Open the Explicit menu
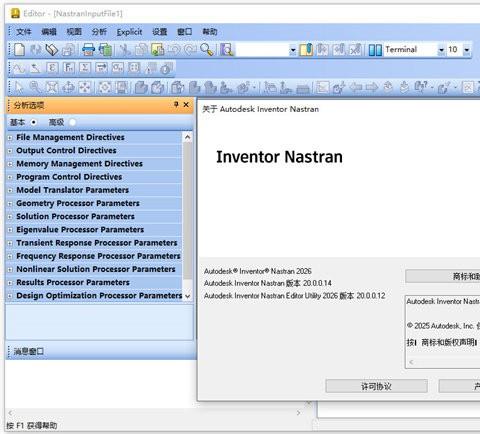The image size is (480, 434). click(x=129, y=32)
